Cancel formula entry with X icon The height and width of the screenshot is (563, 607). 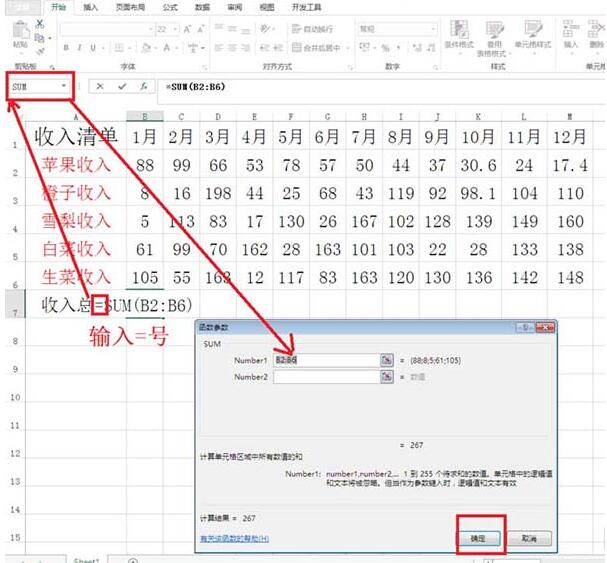(x=100, y=86)
